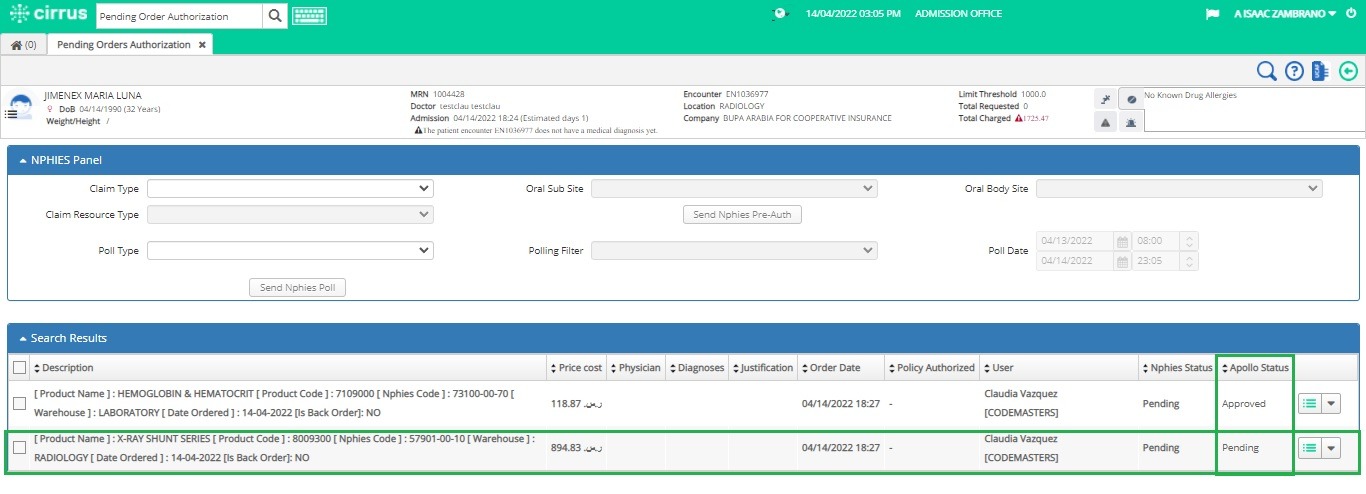Viewport: 1366px width, 494px height.
Task: Open the patient avatar menu icon
Action: (18, 107)
